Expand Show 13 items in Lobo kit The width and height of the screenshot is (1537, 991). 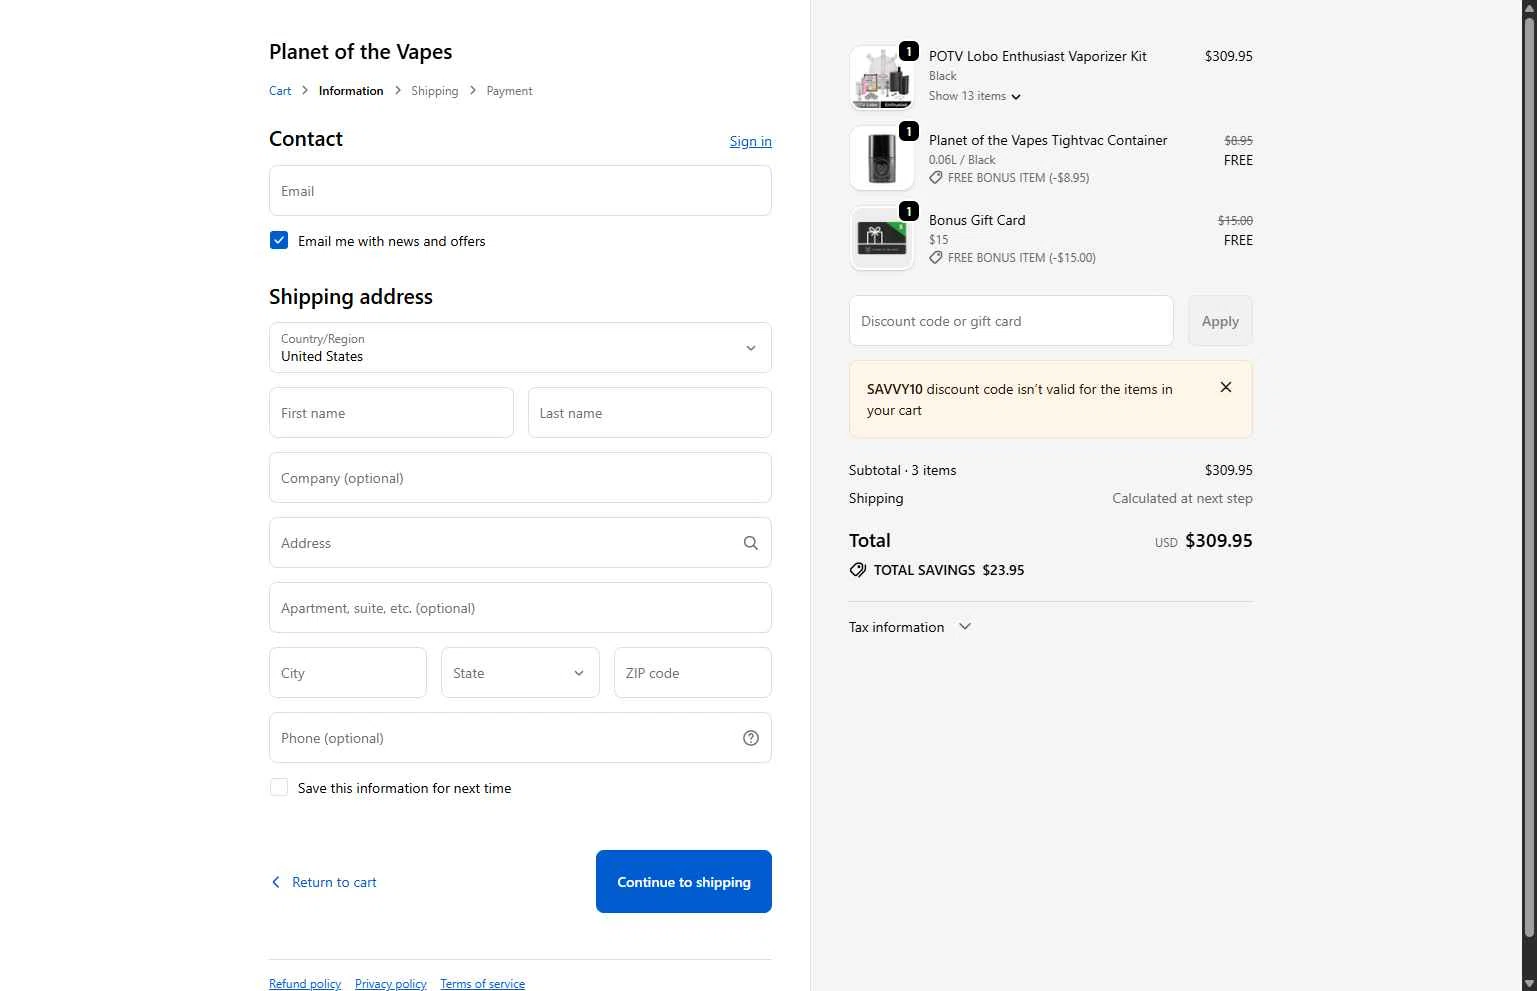click(x=975, y=96)
